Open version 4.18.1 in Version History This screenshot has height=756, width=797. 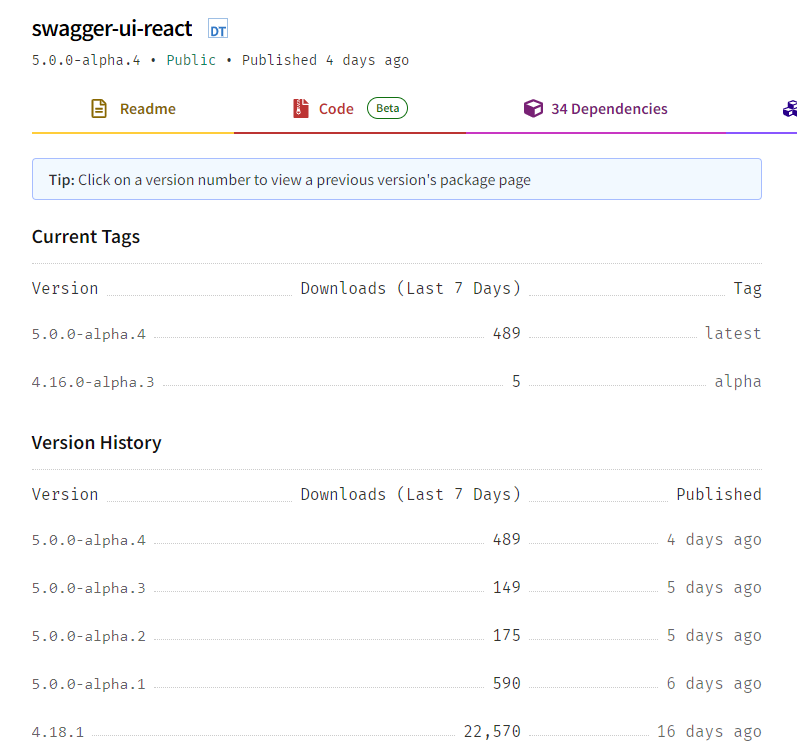58,732
